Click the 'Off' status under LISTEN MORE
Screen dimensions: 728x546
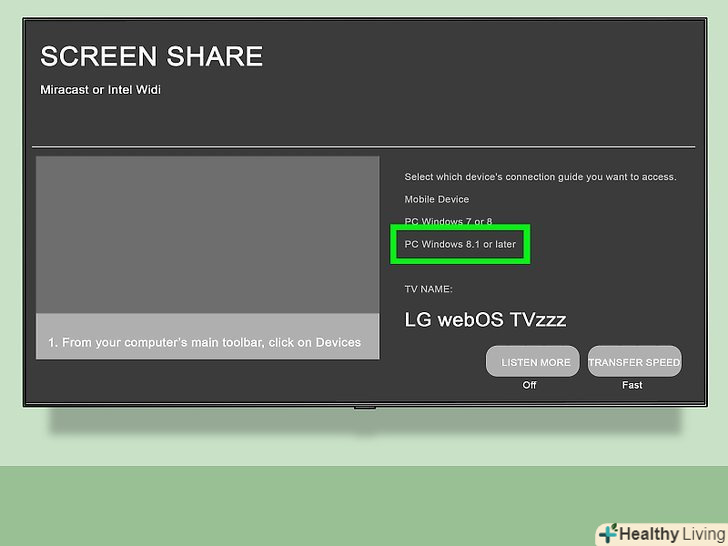(x=529, y=385)
